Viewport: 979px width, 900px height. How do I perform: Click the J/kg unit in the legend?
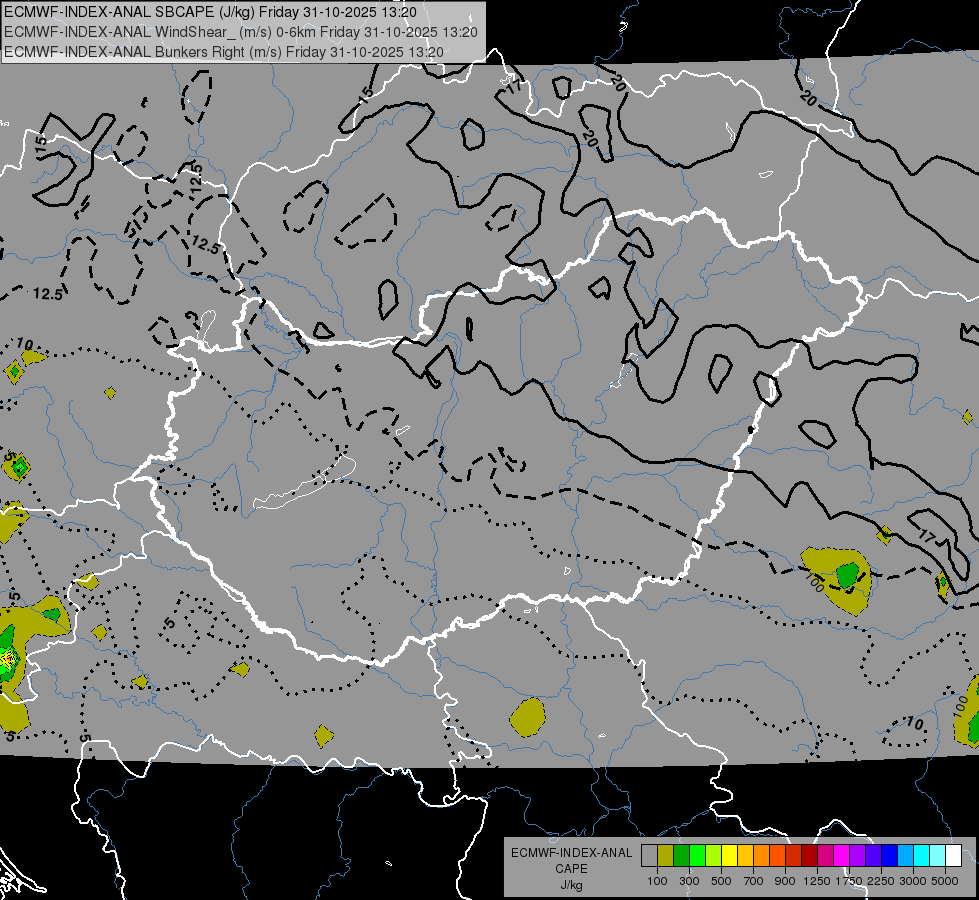(571, 885)
